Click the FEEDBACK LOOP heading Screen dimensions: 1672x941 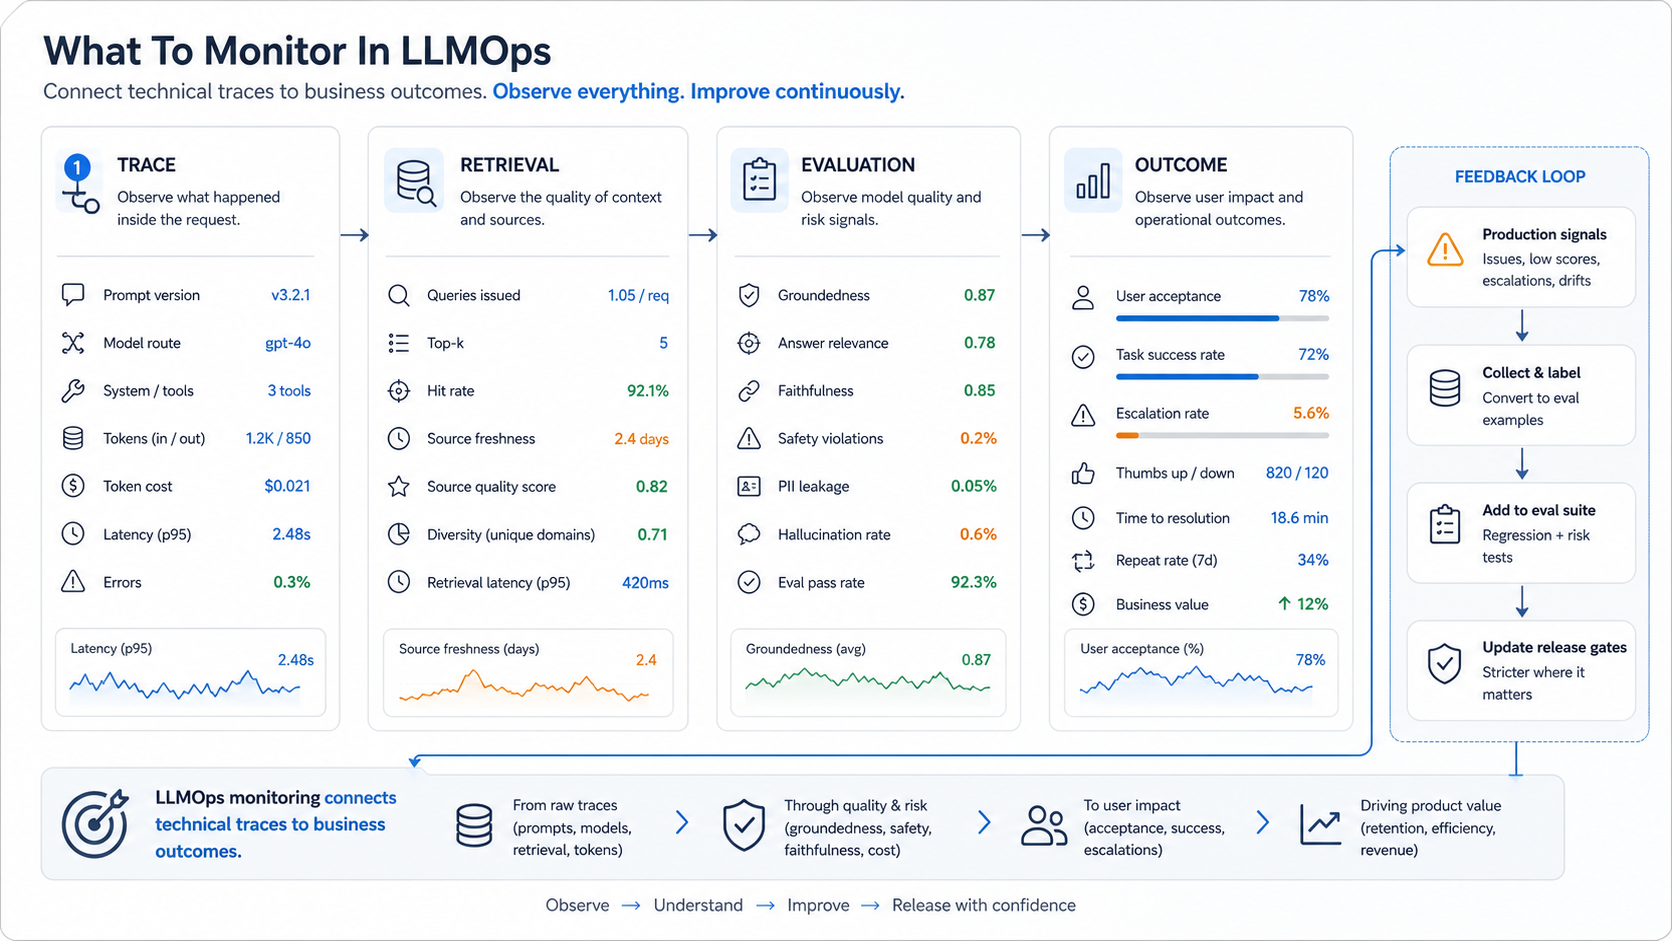coord(1520,177)
